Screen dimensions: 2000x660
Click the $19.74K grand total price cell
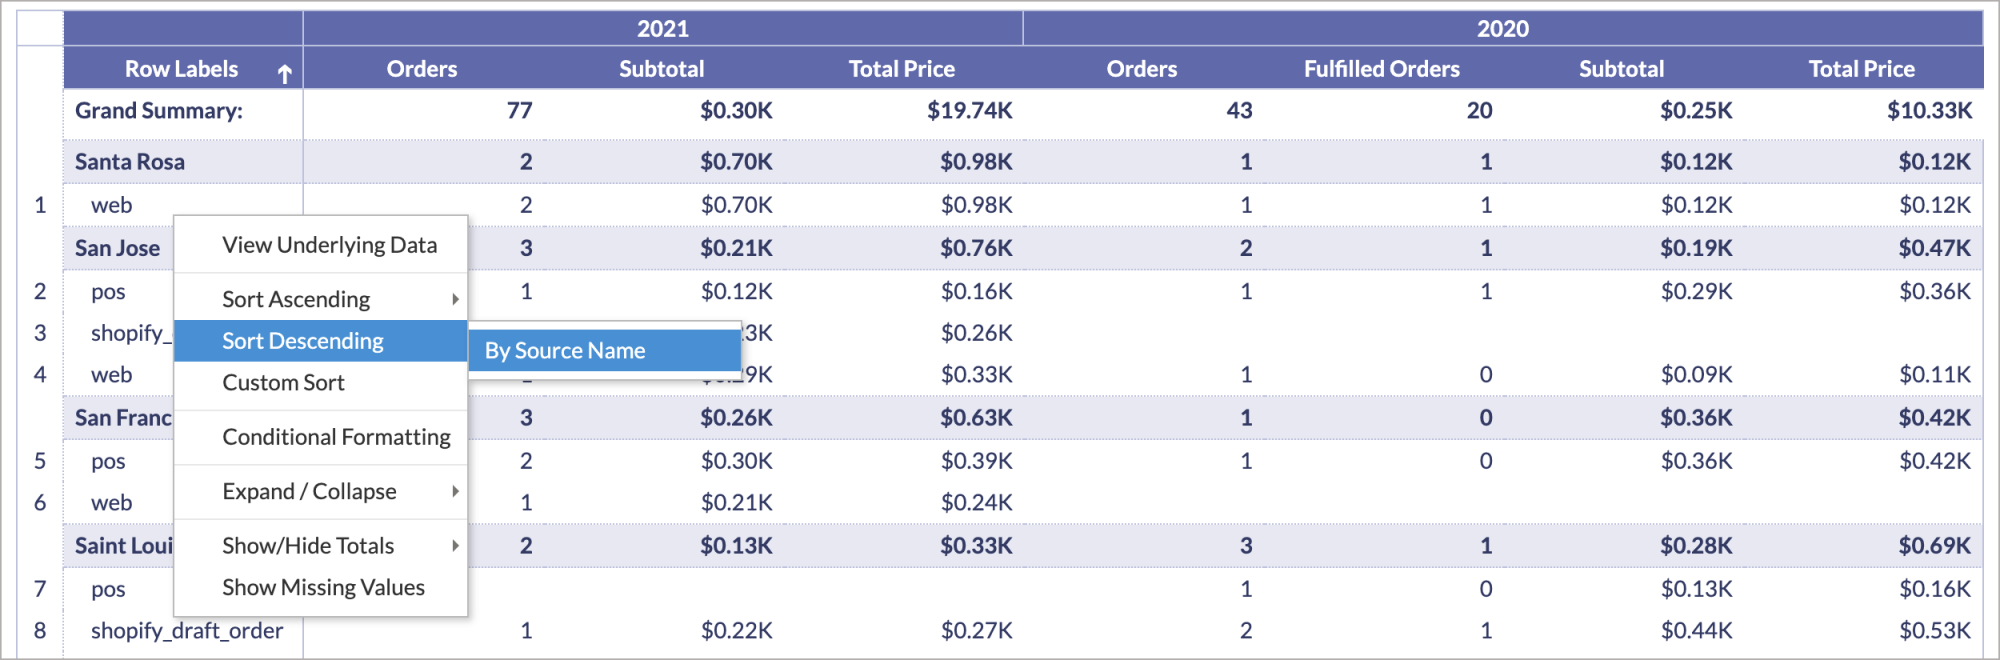click(969, 111)
